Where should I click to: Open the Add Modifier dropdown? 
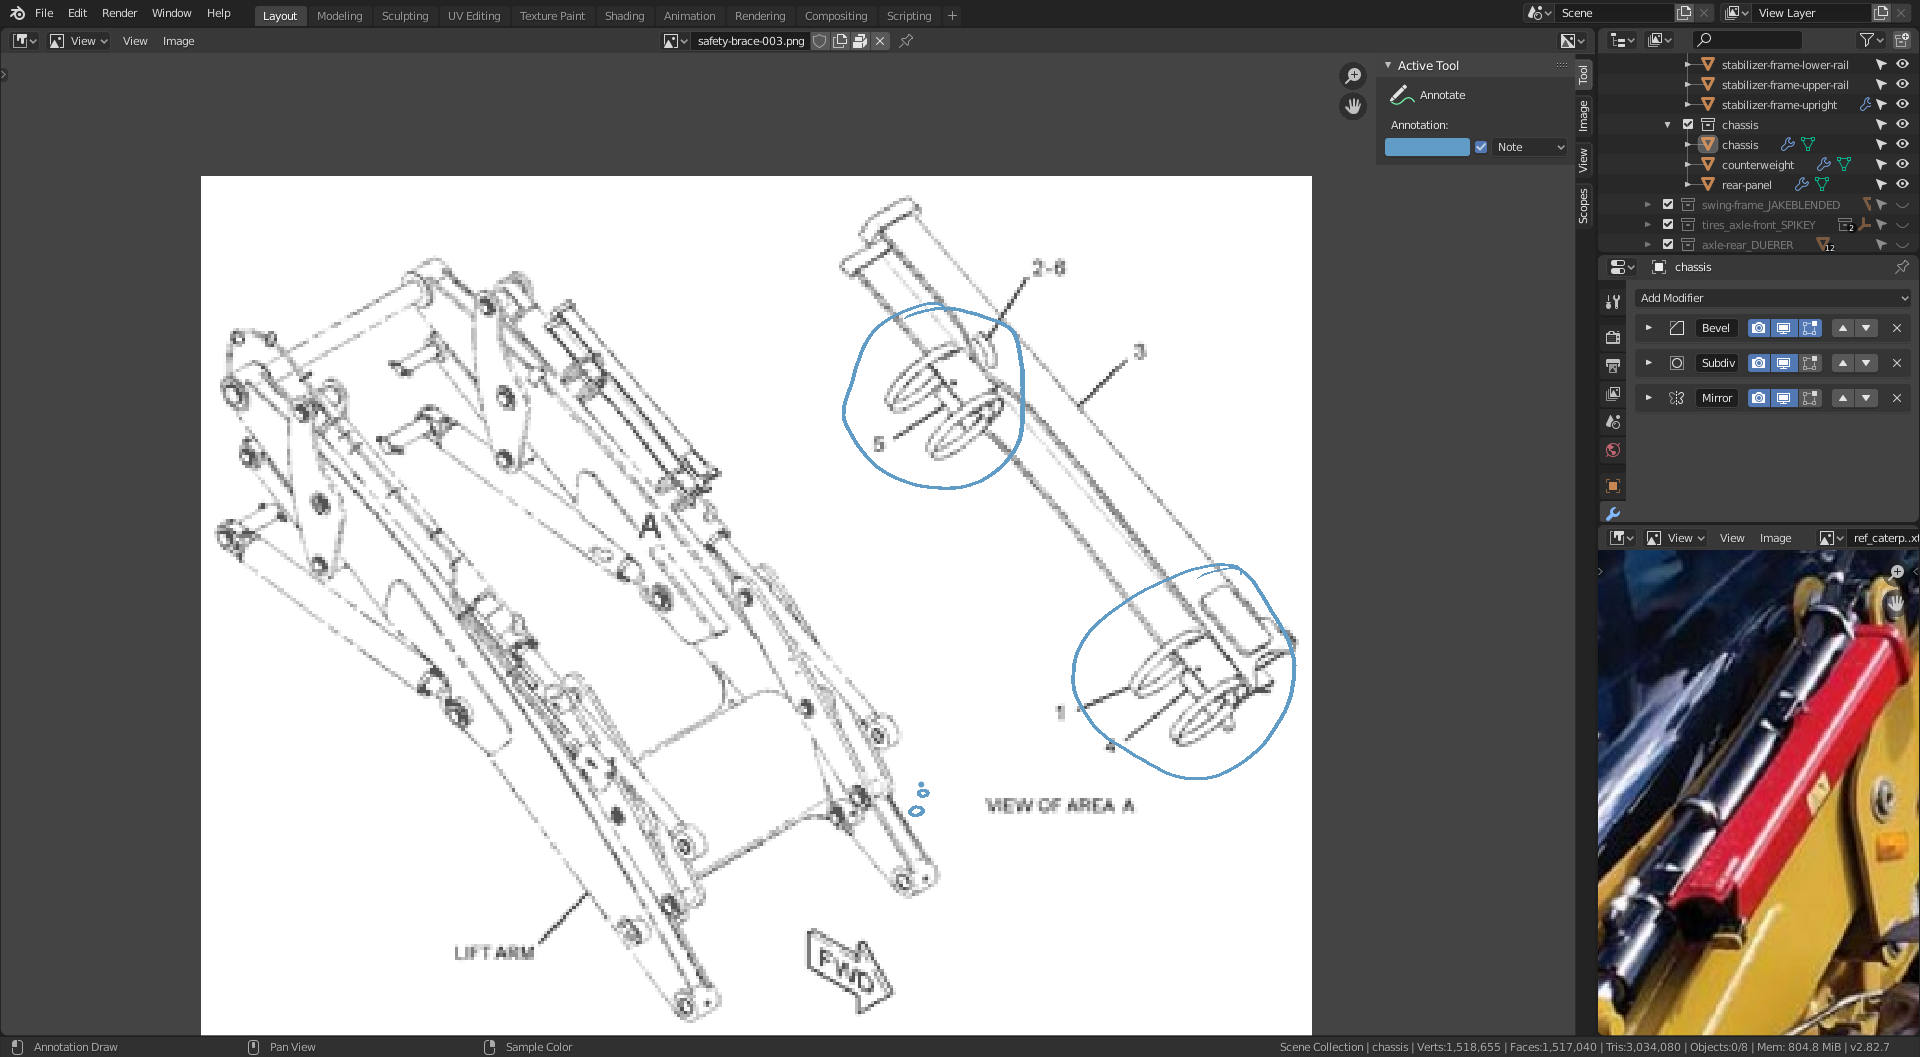(x=1774, y=298)
